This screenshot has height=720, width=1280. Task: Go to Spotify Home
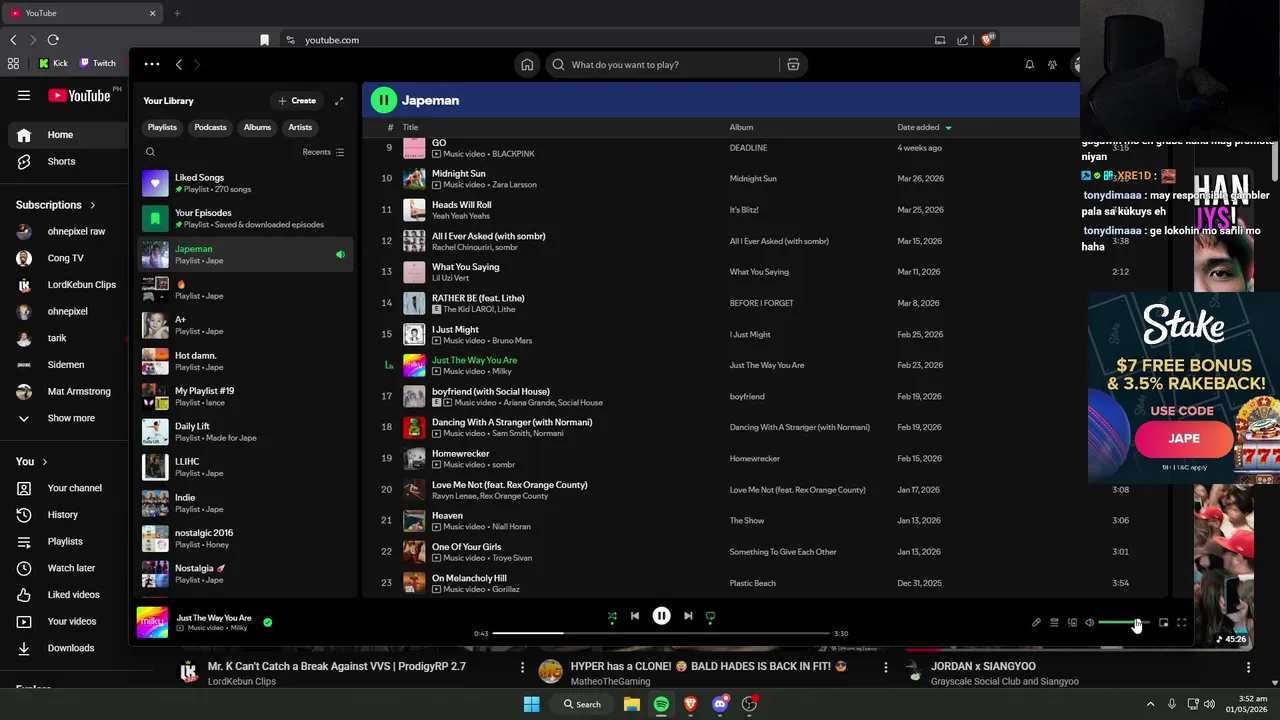[x=527, y=64]
